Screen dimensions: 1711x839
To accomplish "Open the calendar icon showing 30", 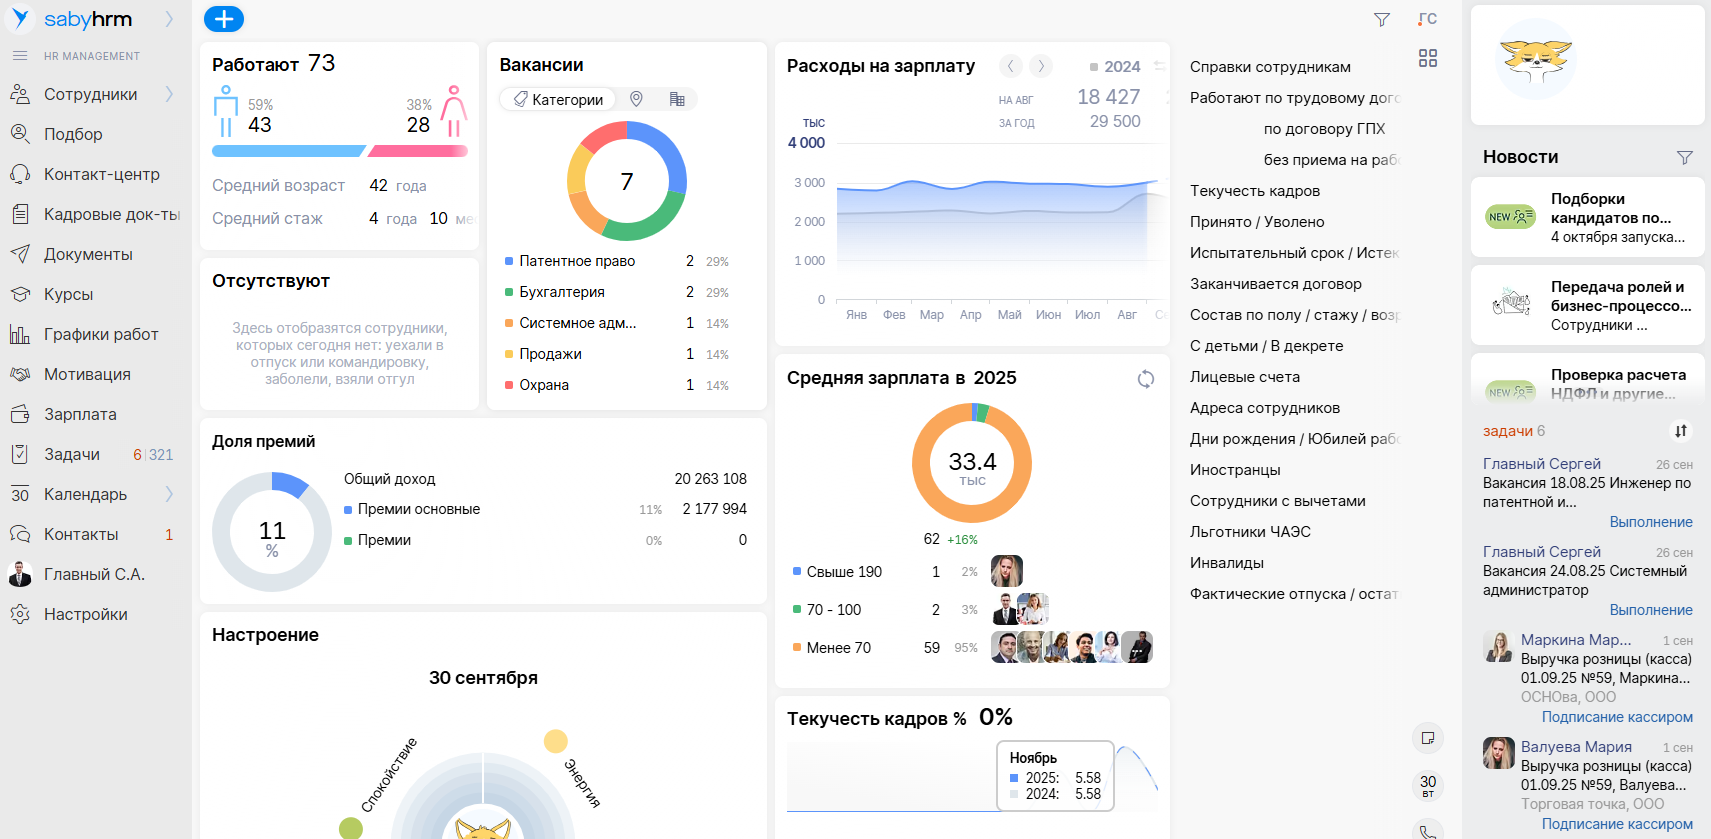I will pyautogui.click(x=1428, y=785).
